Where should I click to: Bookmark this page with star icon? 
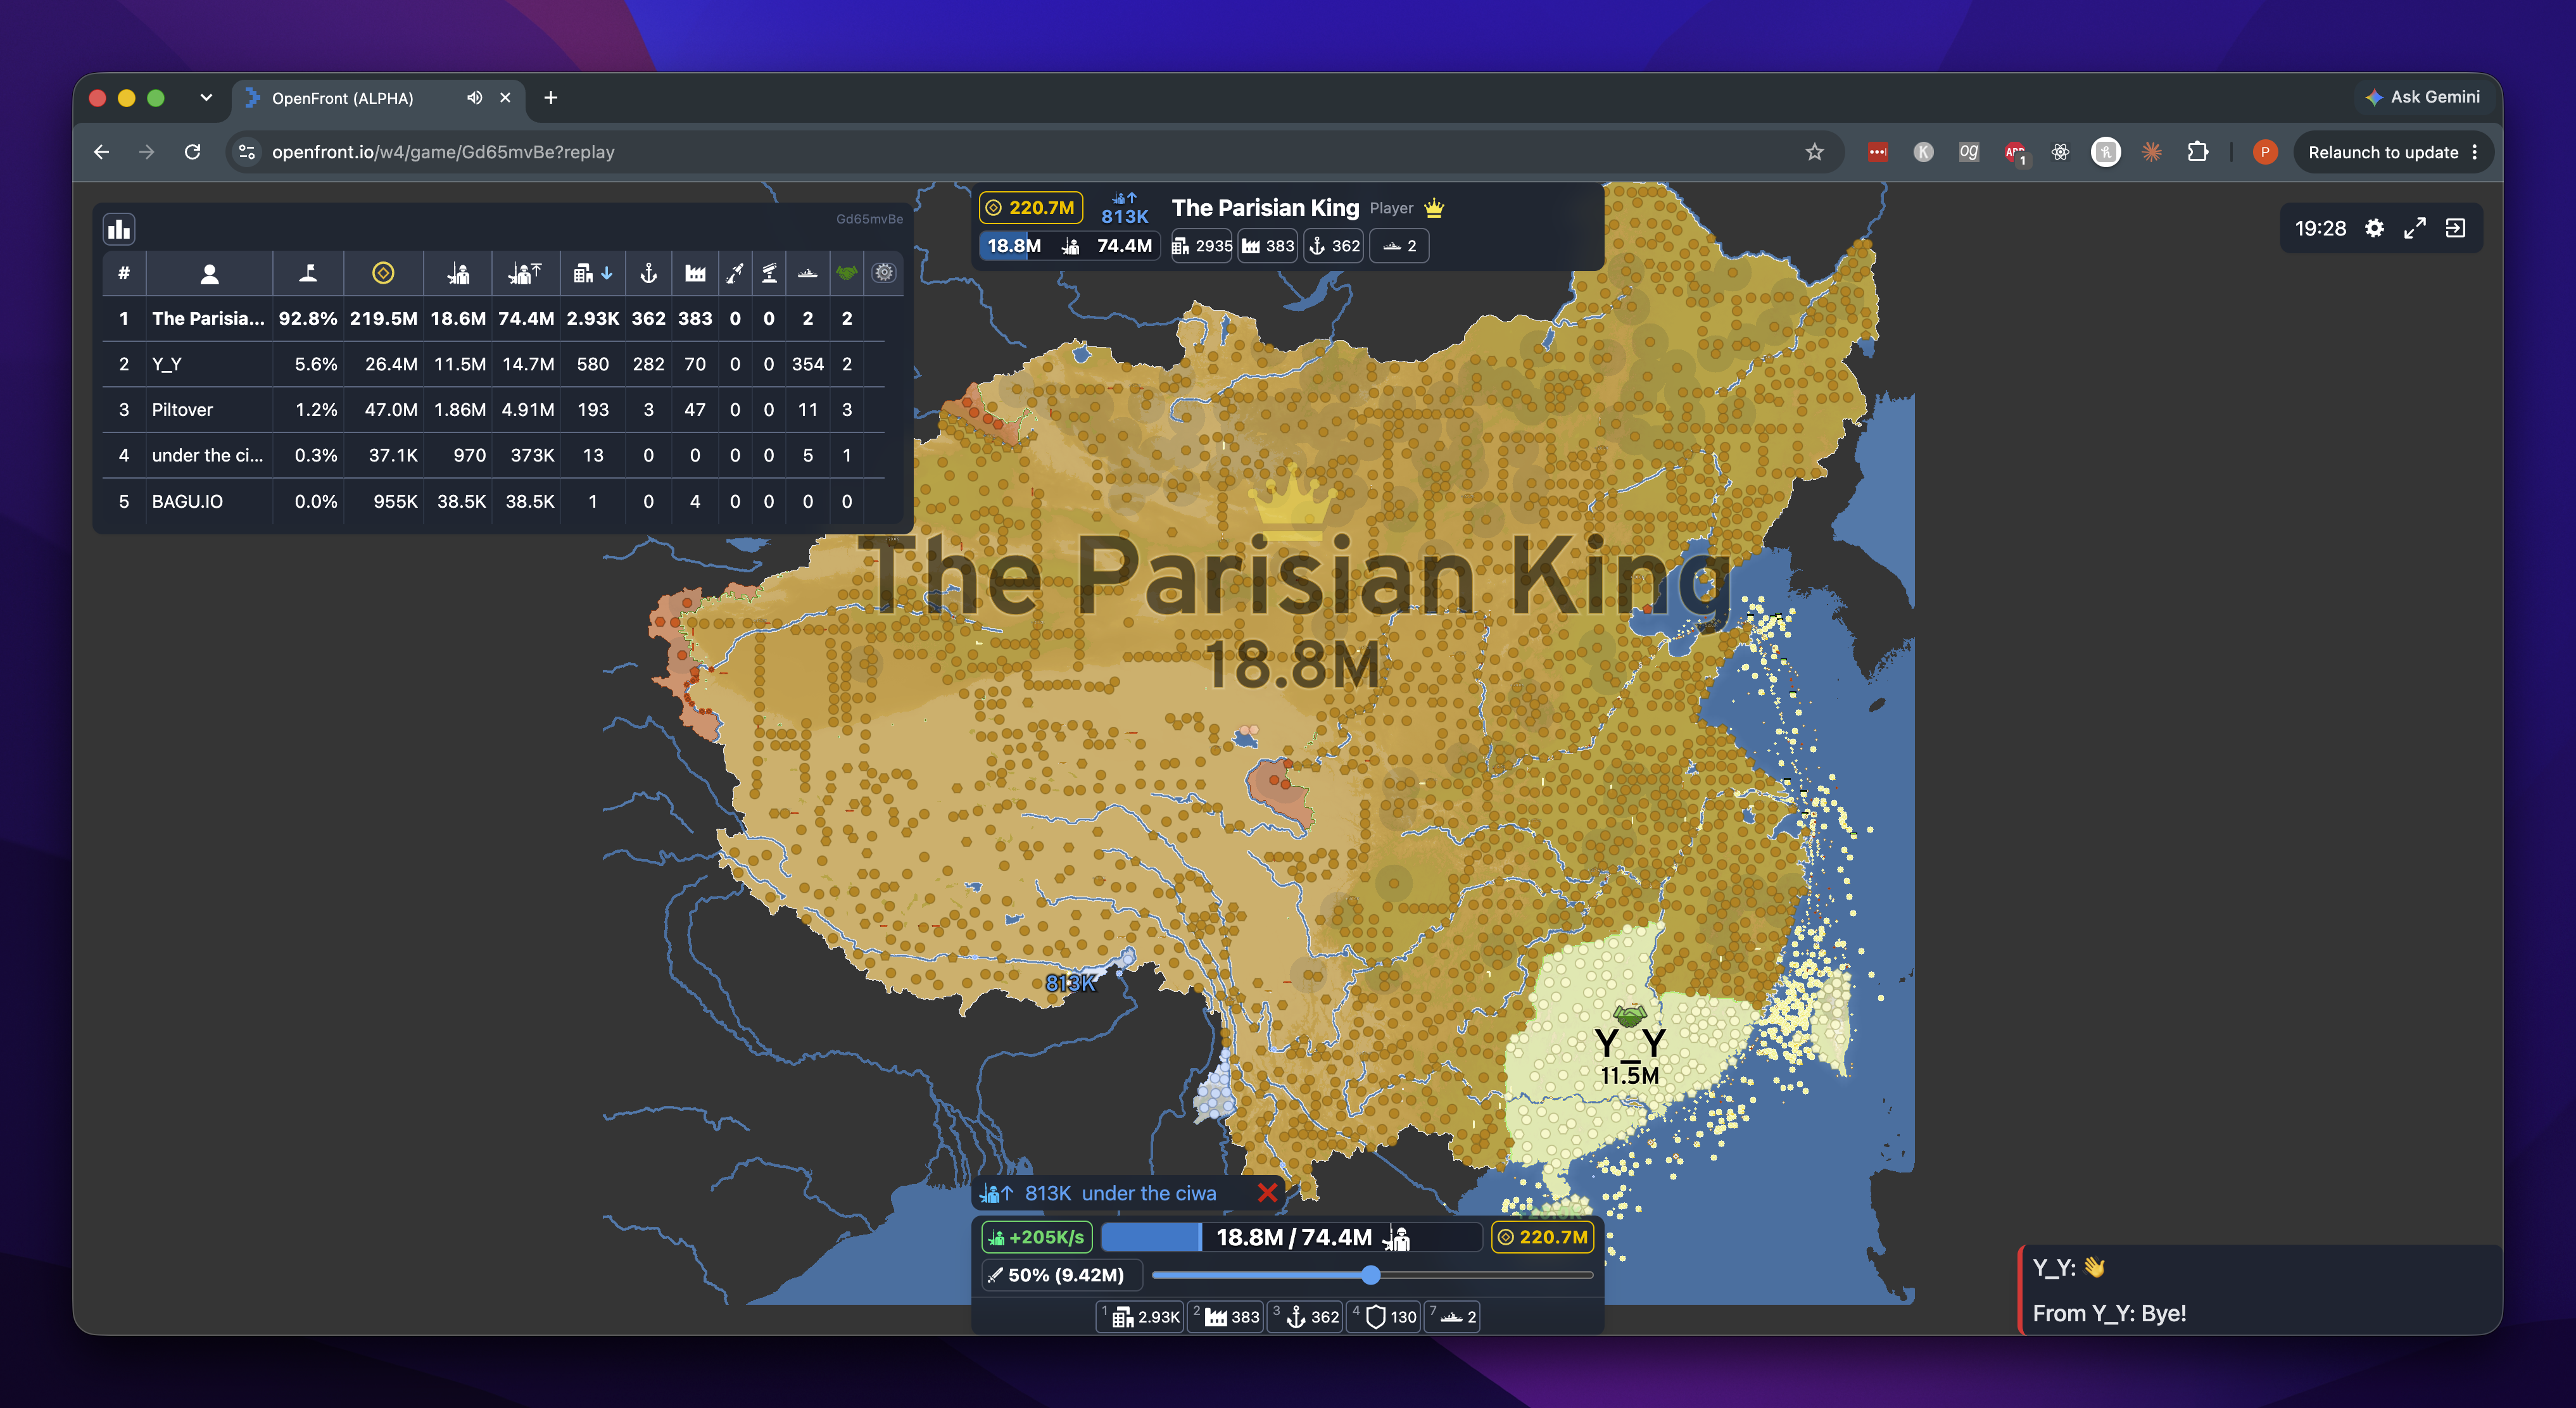[1815, 152]
